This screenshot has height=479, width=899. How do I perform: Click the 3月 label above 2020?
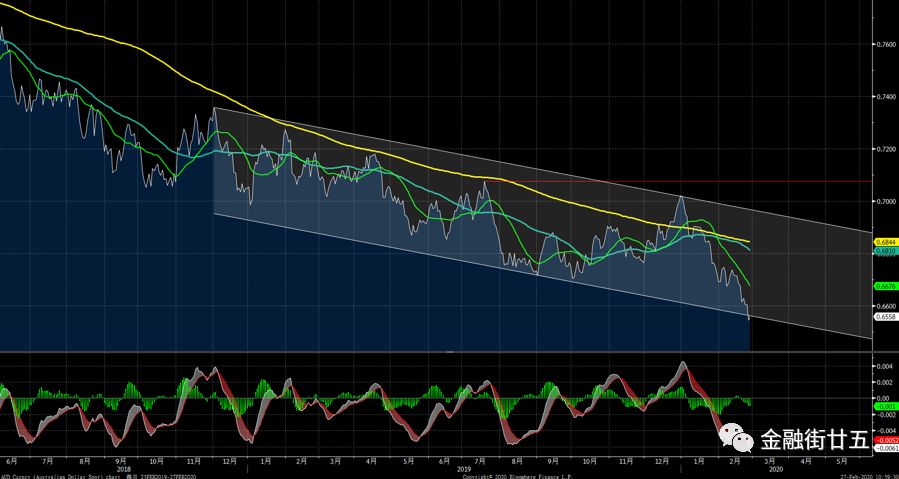(769, 460)
